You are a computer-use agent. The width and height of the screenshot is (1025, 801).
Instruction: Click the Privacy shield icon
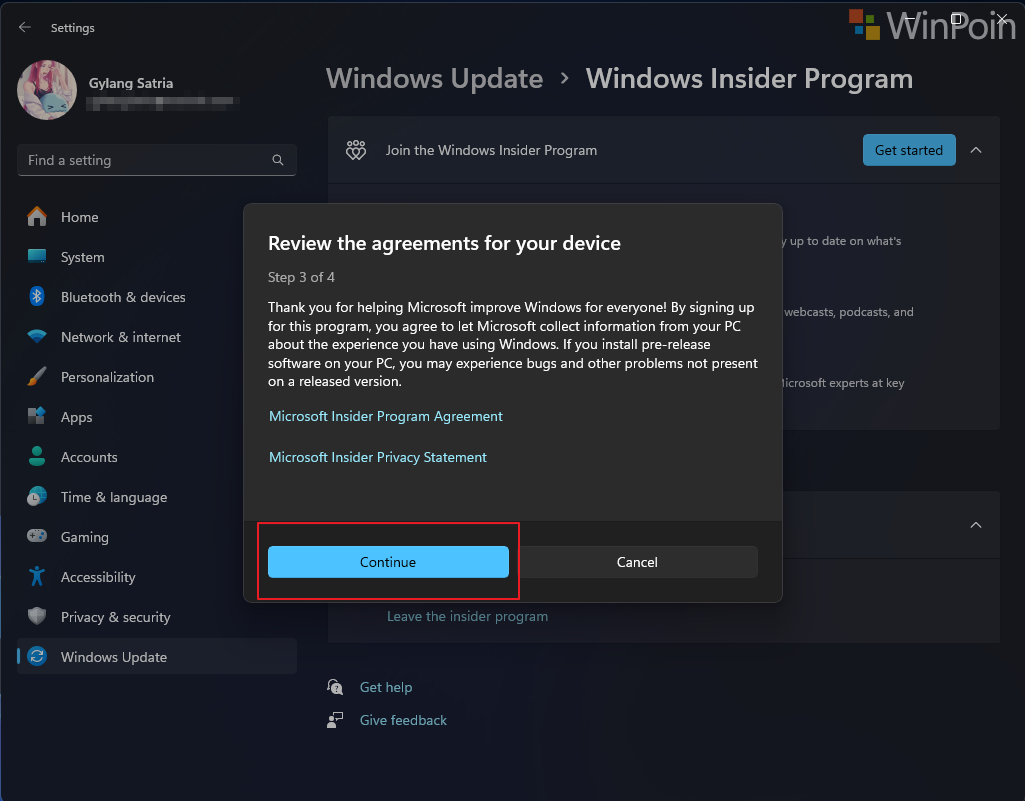tap(37, 616)
